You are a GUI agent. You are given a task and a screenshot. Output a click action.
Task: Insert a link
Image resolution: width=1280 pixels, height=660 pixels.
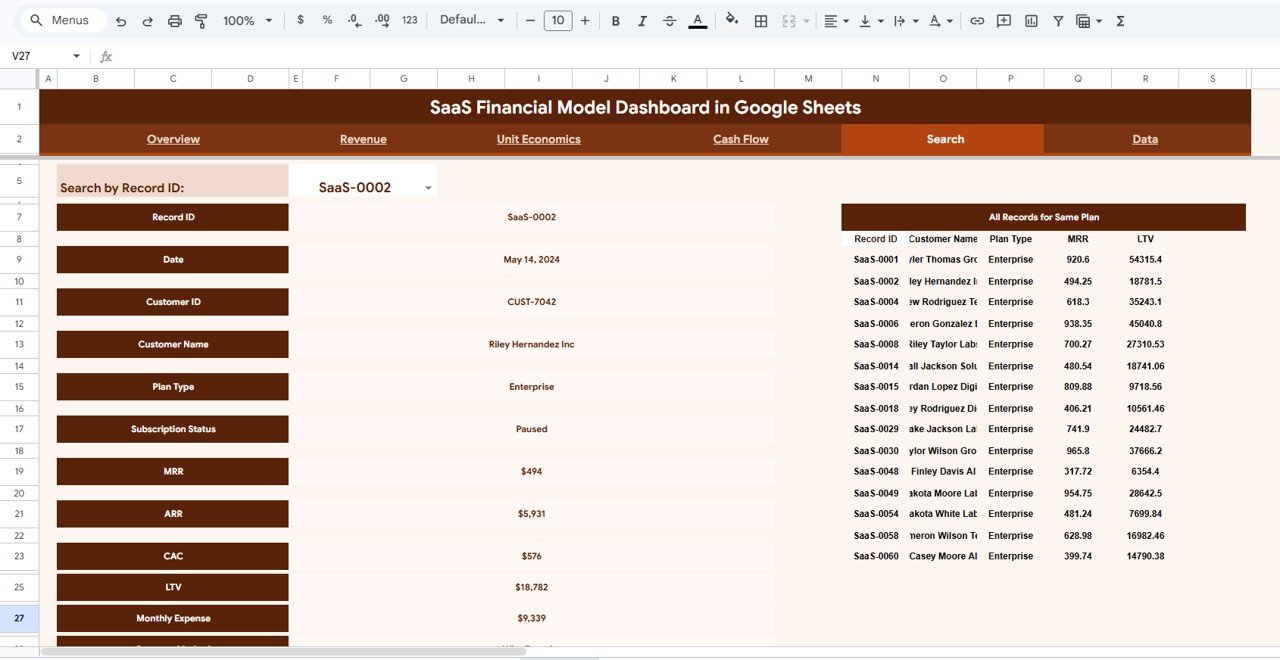(977, 19)
